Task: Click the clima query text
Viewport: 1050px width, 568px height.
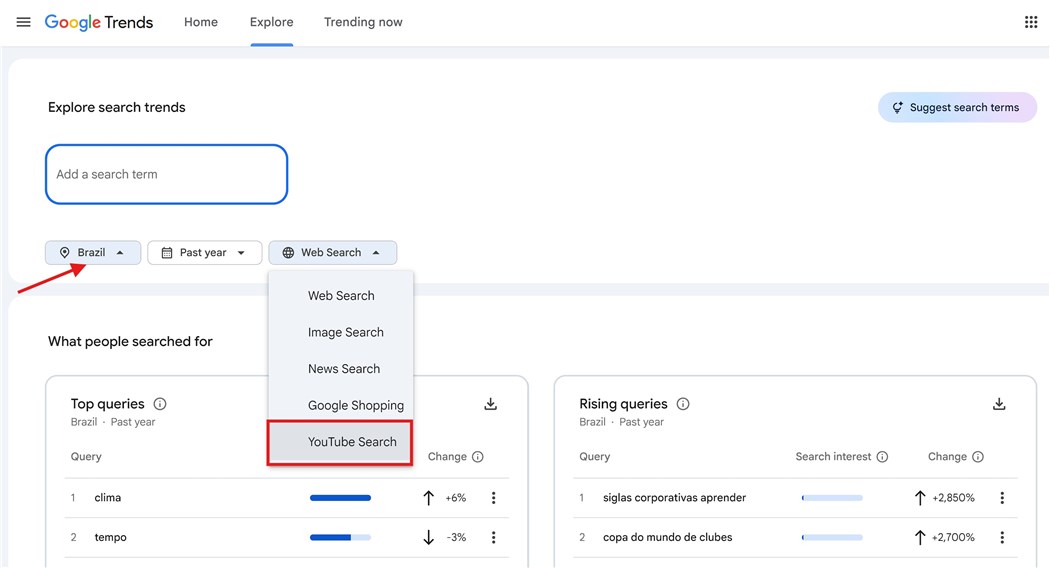Action: 108,498
